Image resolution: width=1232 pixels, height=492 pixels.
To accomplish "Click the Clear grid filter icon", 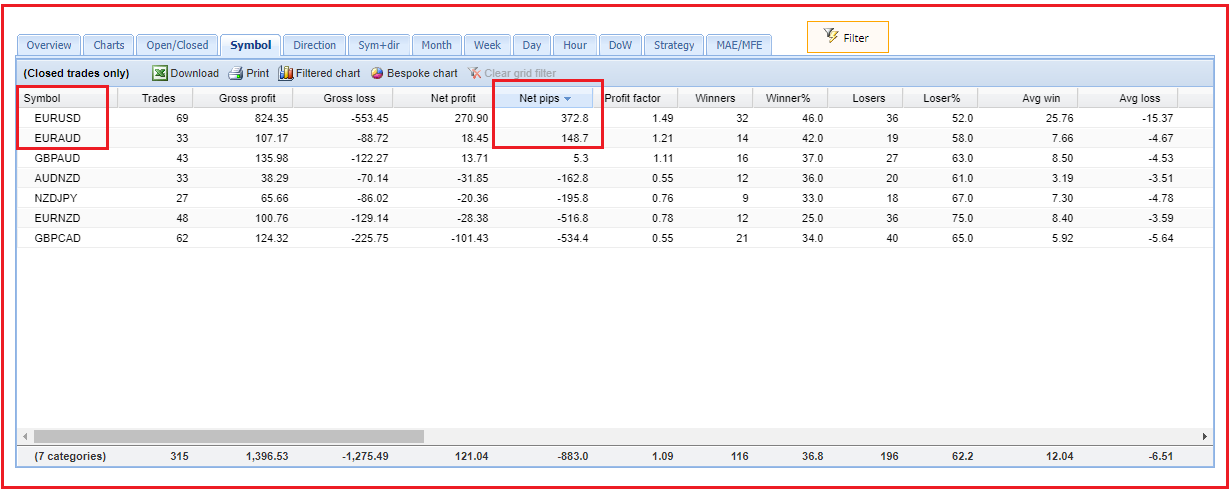I will coord(474,73).
